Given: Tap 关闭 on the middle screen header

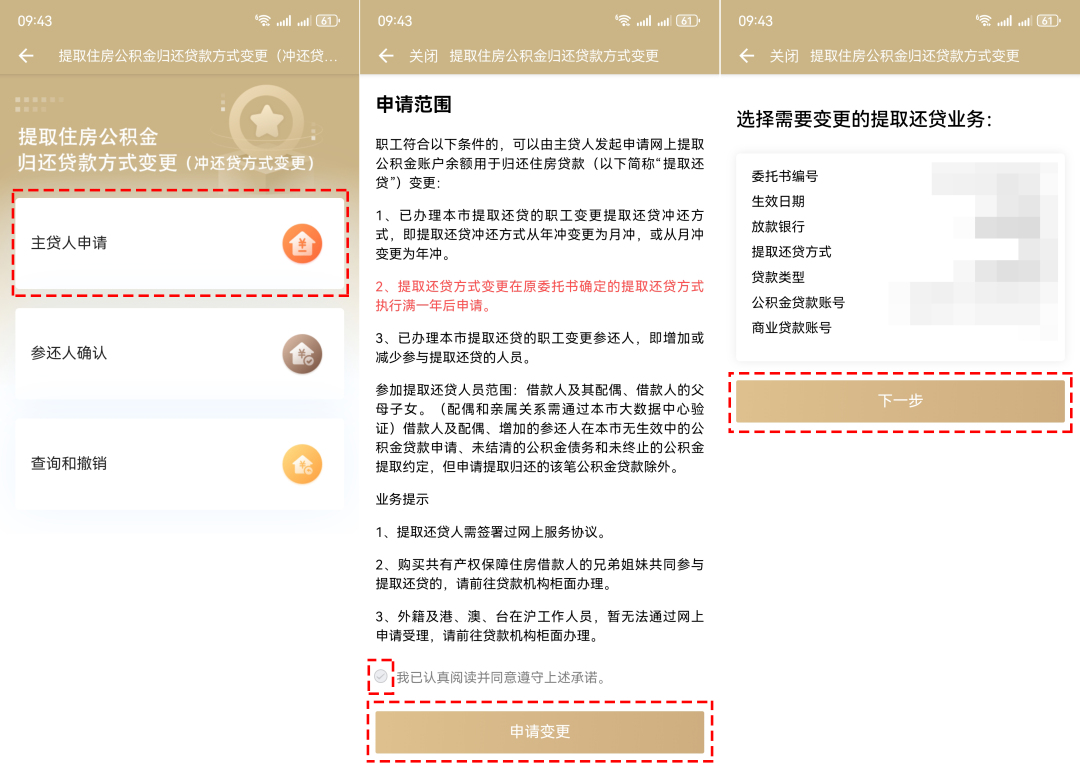Looking at the screenshot, I should point(423,56).
